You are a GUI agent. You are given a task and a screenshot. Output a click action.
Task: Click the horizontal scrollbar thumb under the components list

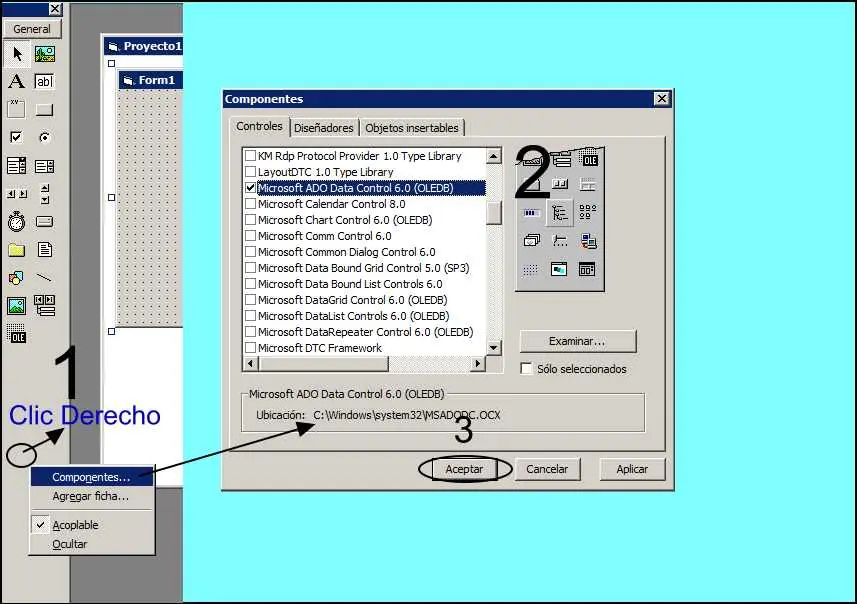click(x=324, y=363)
